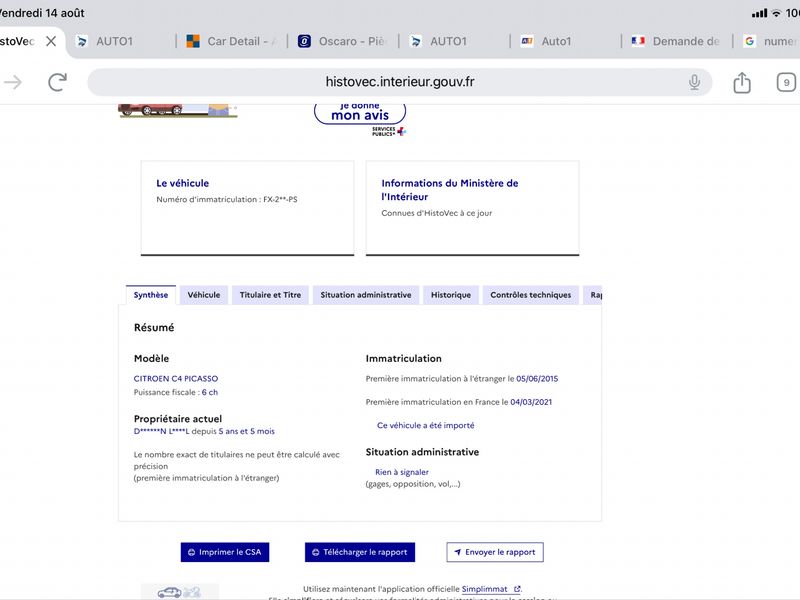Open the tab overview showing 9 tabs

(x=786, y=82)
